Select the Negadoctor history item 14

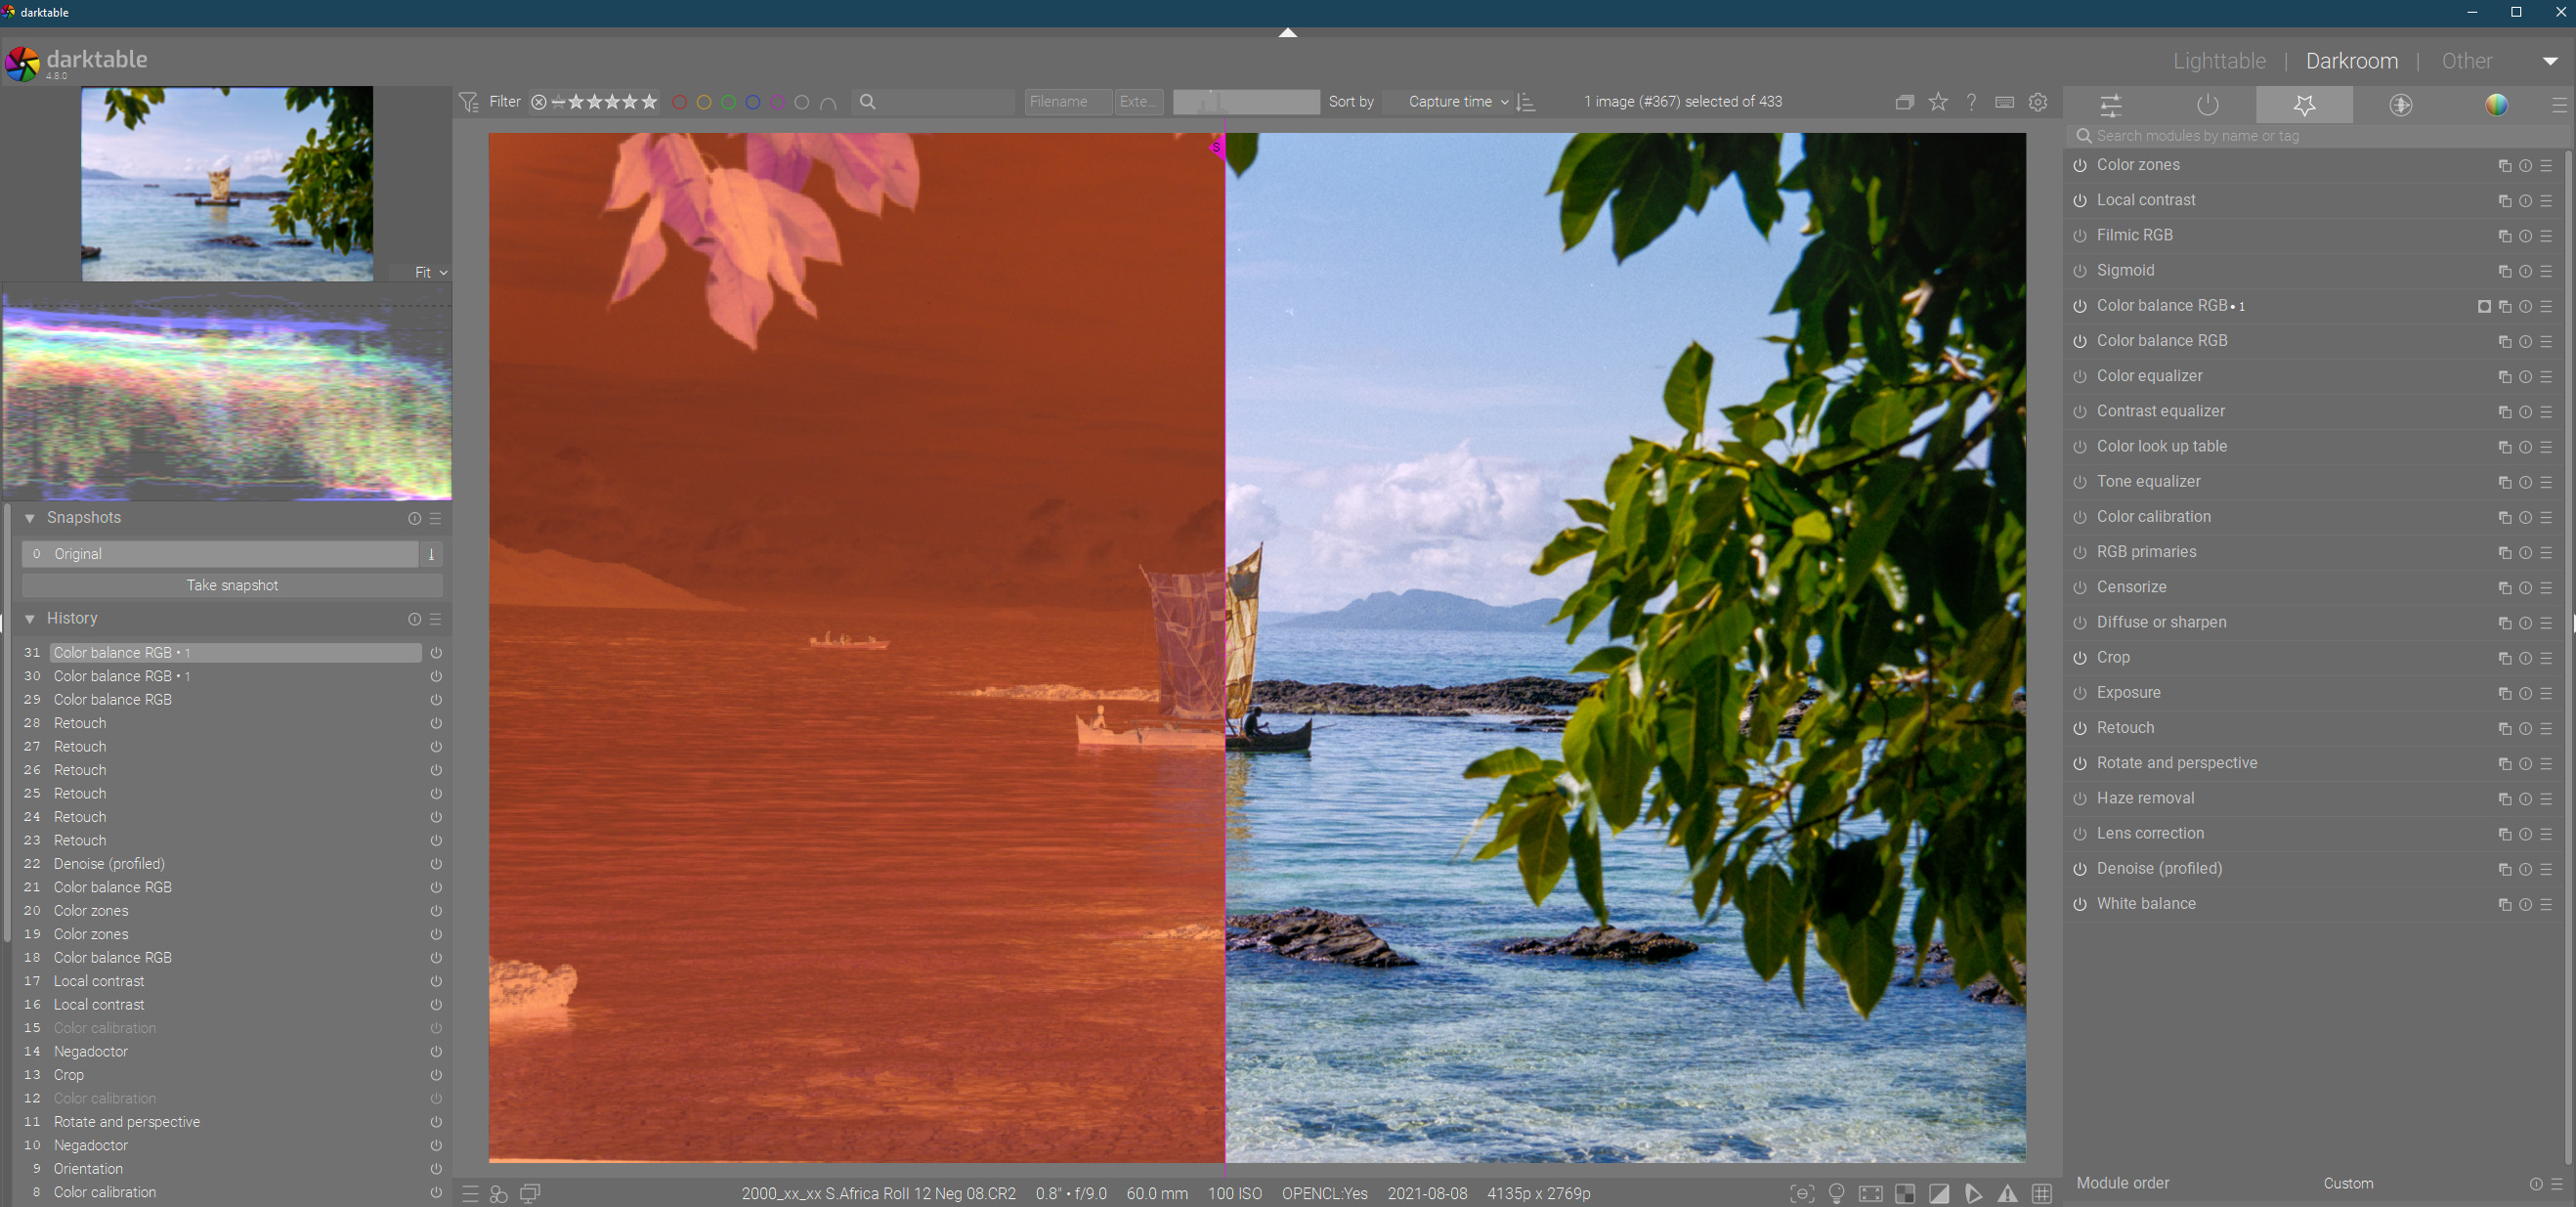click(91, 1051)
